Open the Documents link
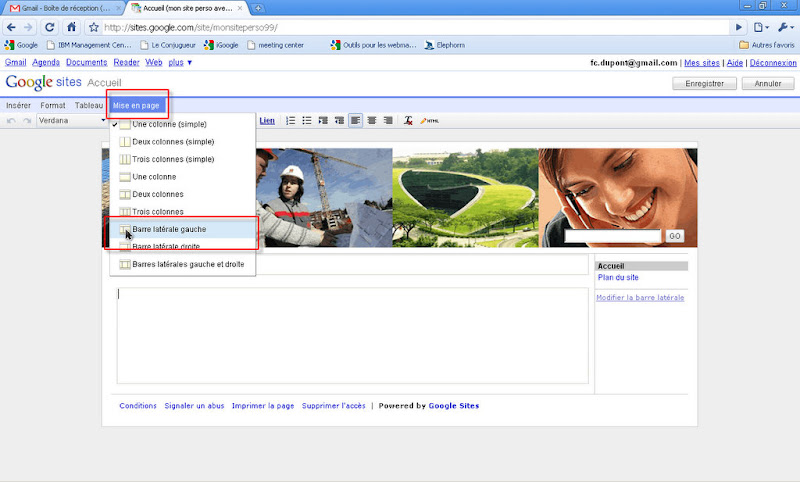Image resolution: width=800 pixels, height=482 pixels. click(x=87, y=62)
